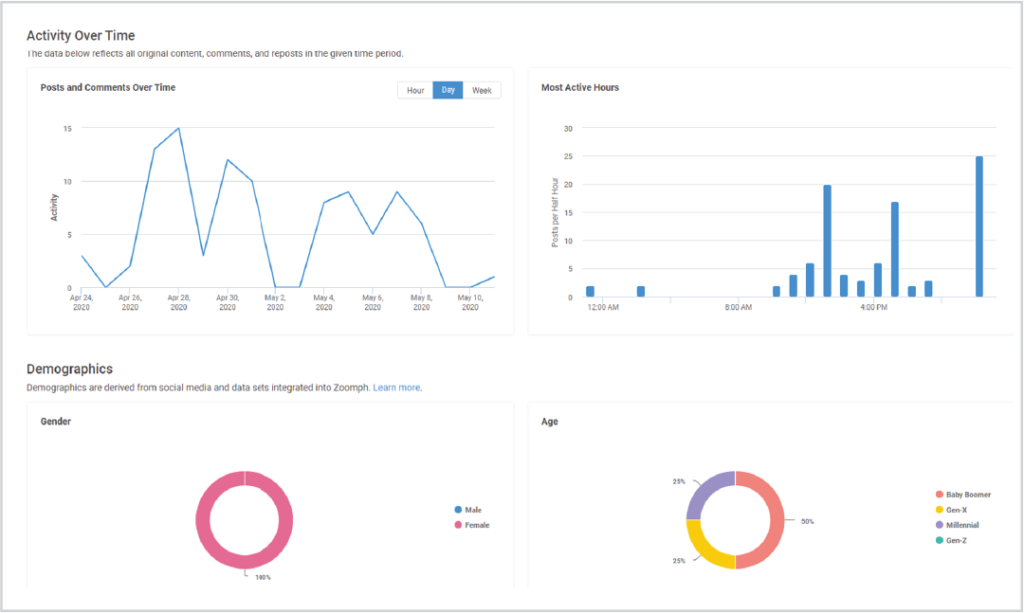Click the Baby Boomer legend label
Viewport: 1024px width, 613px height.
tap(968, 495)
